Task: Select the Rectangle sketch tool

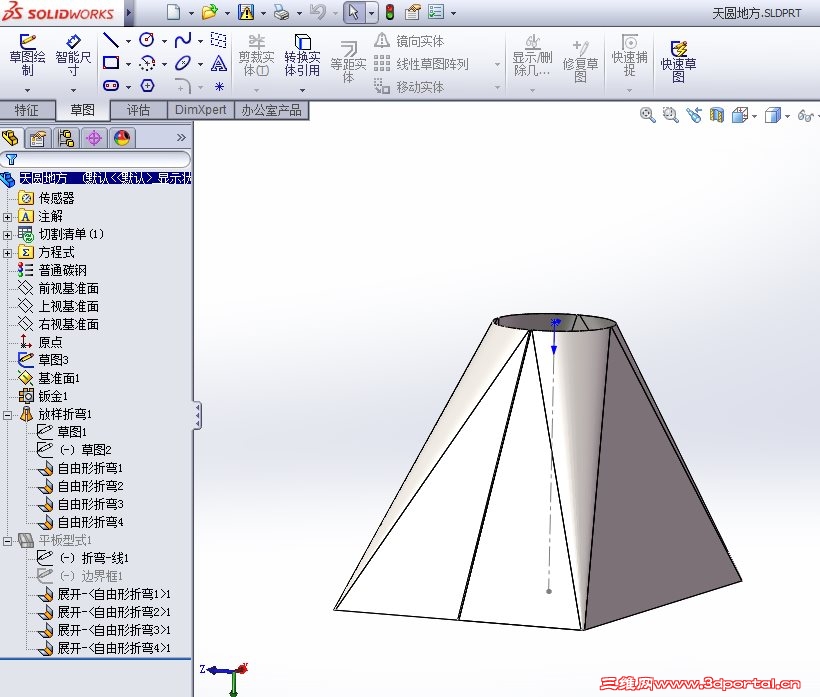Action: [111, 63]
